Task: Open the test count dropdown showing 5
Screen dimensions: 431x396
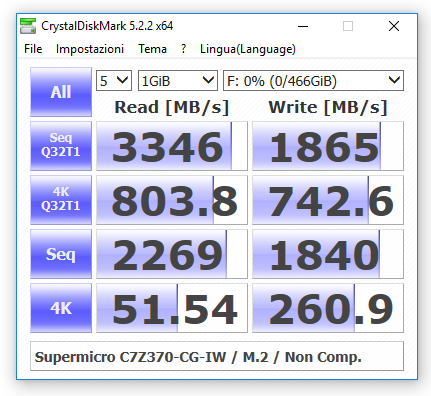Action: click(x=114, y=81)
